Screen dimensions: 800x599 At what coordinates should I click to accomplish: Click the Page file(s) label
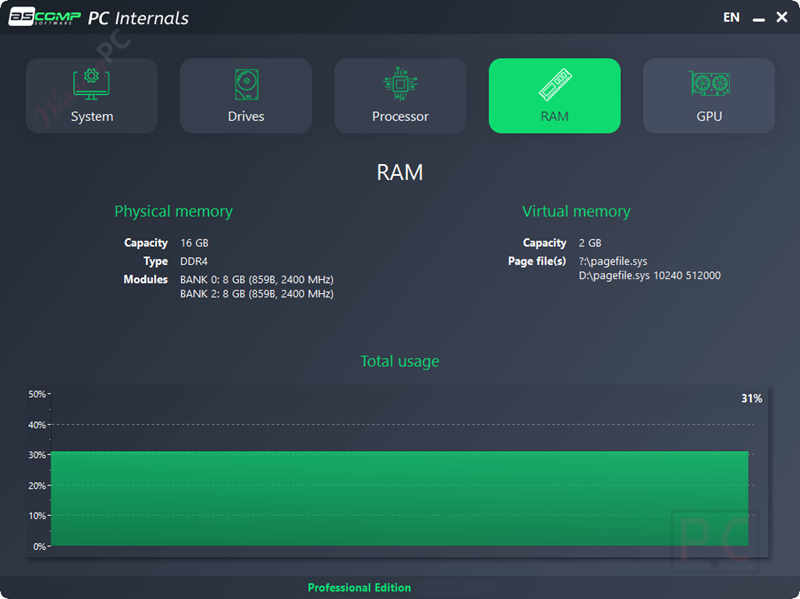click(x=537, y=261)
